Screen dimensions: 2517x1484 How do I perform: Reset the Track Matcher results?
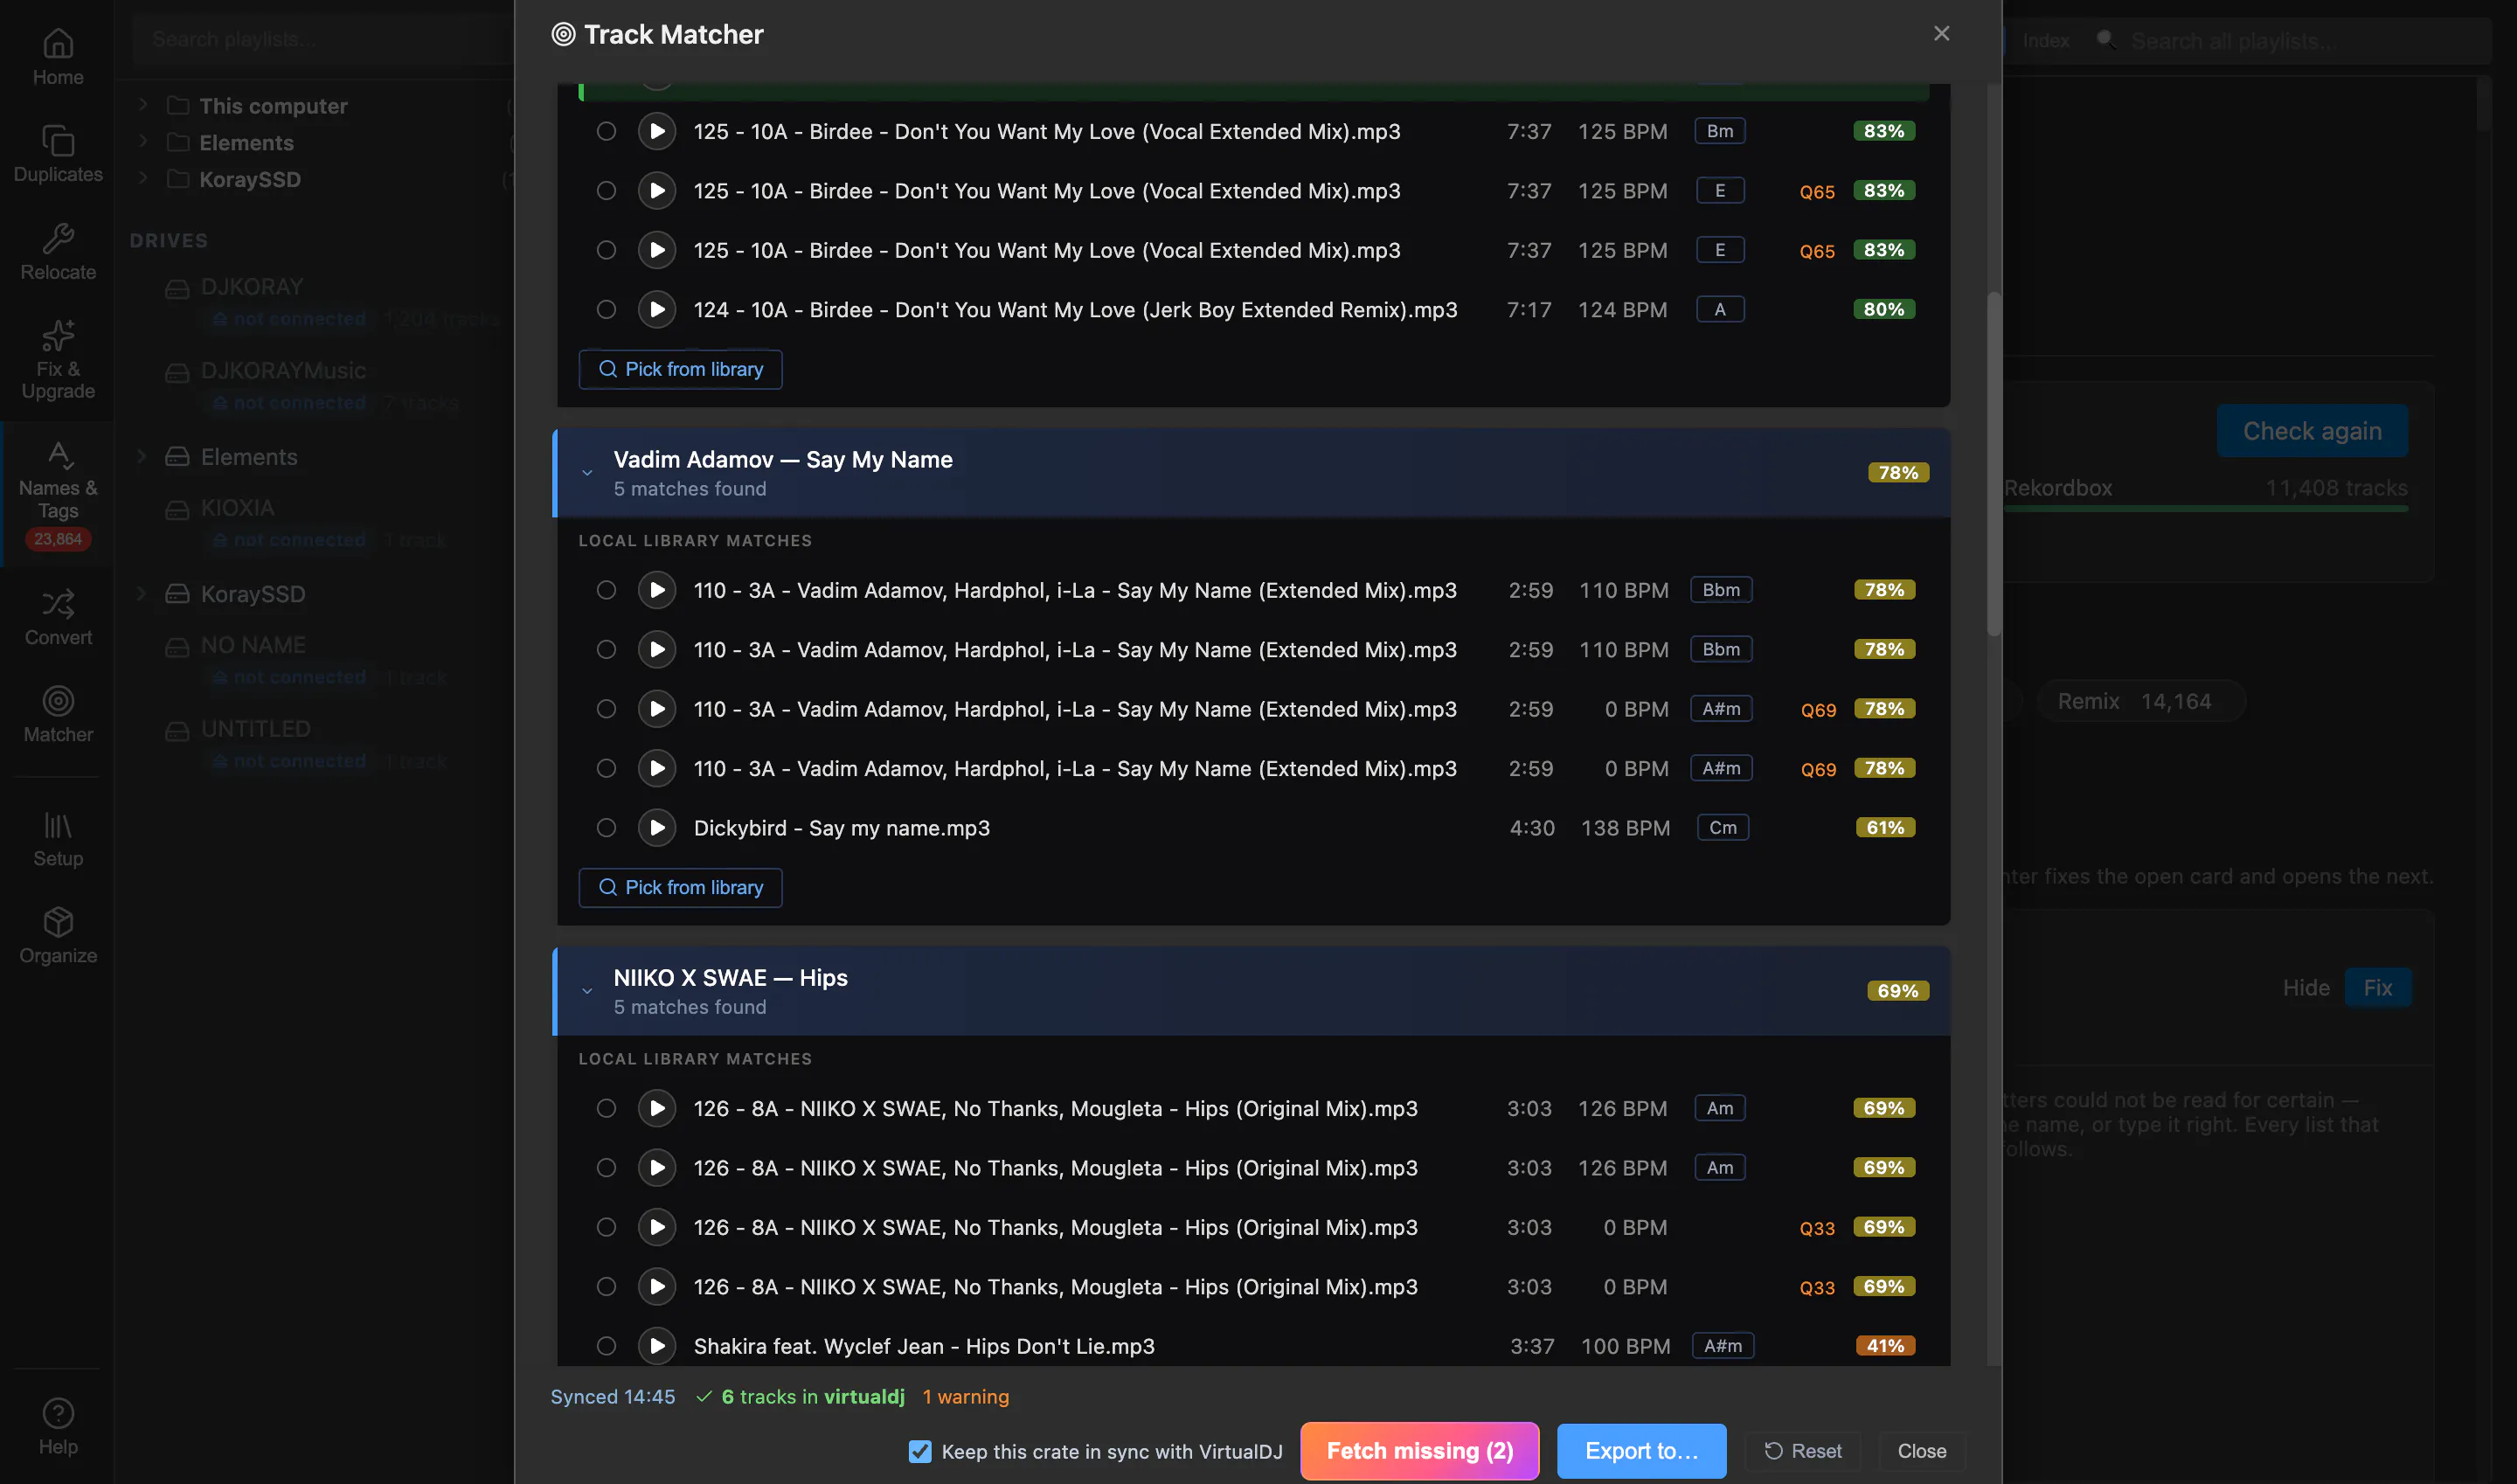pos(1803,1451)
